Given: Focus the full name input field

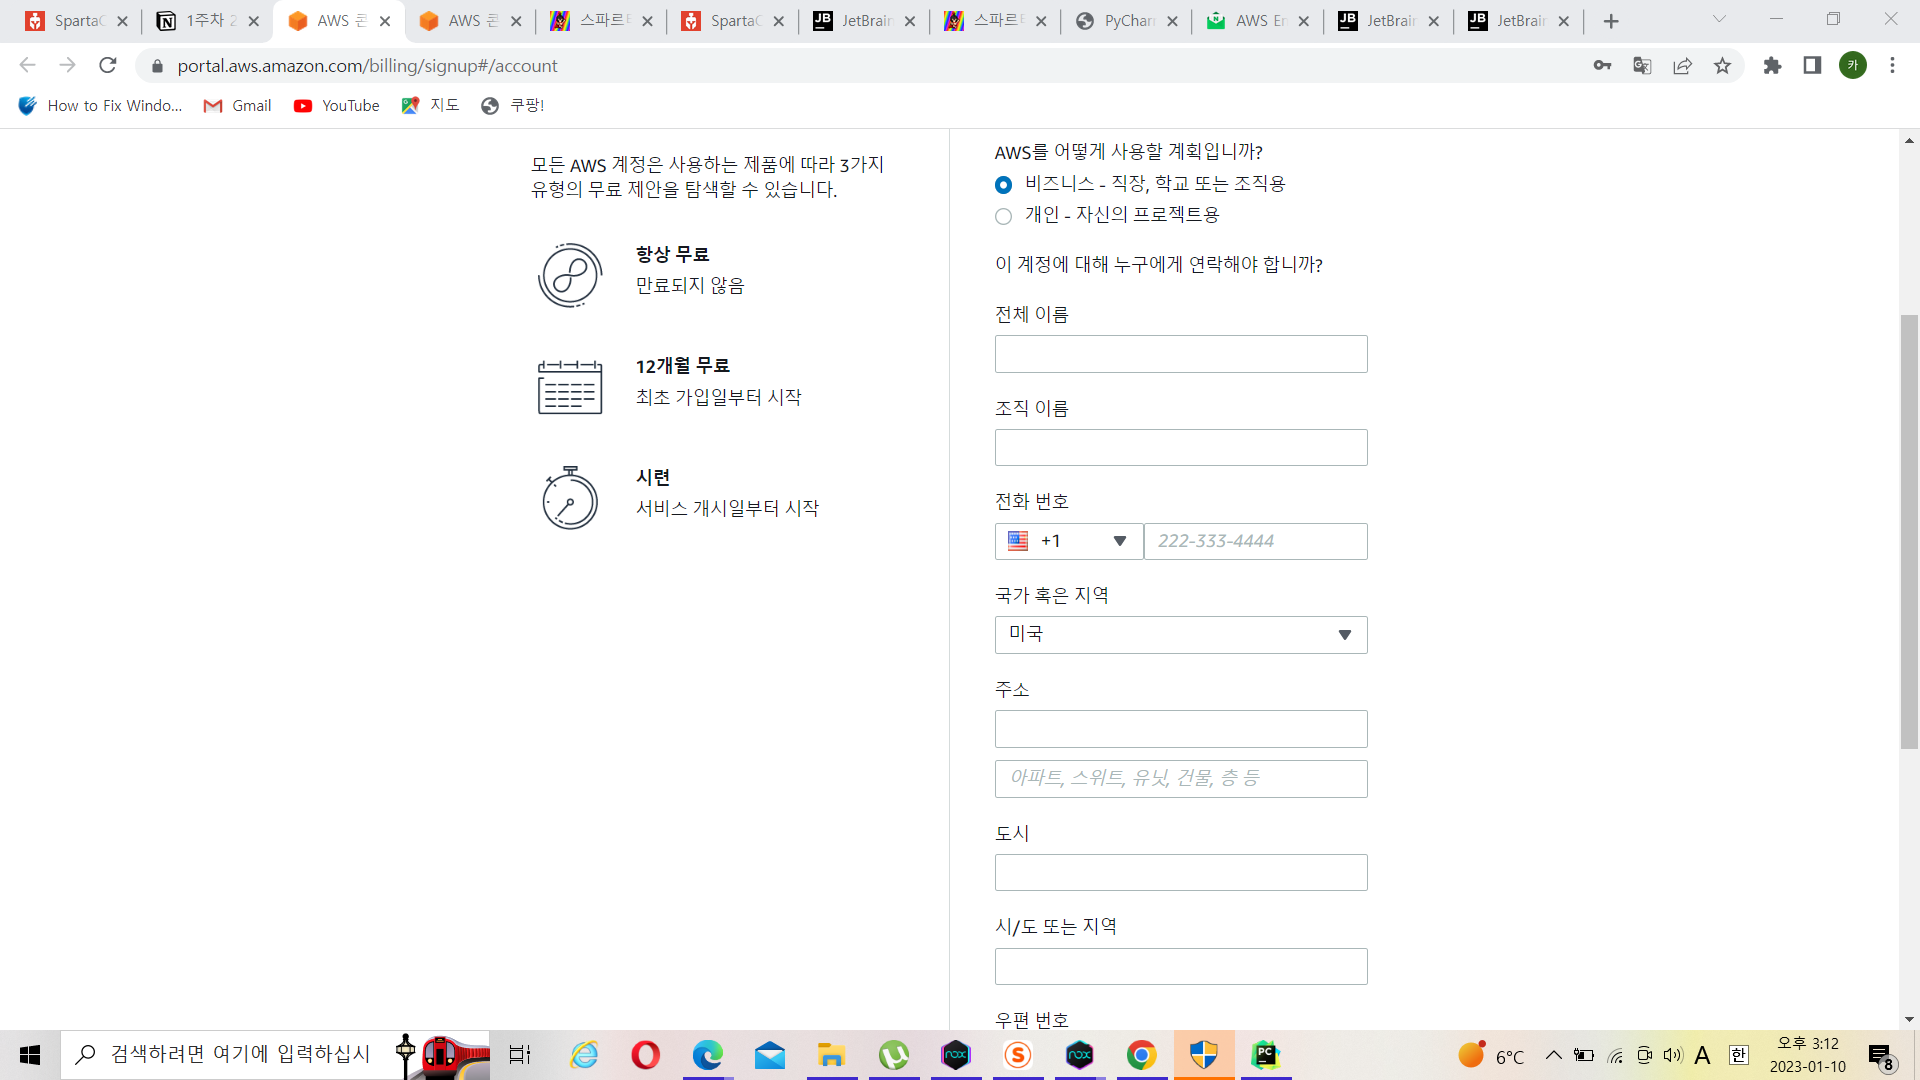Looking at the screenshot, I should click(1181, 354).
